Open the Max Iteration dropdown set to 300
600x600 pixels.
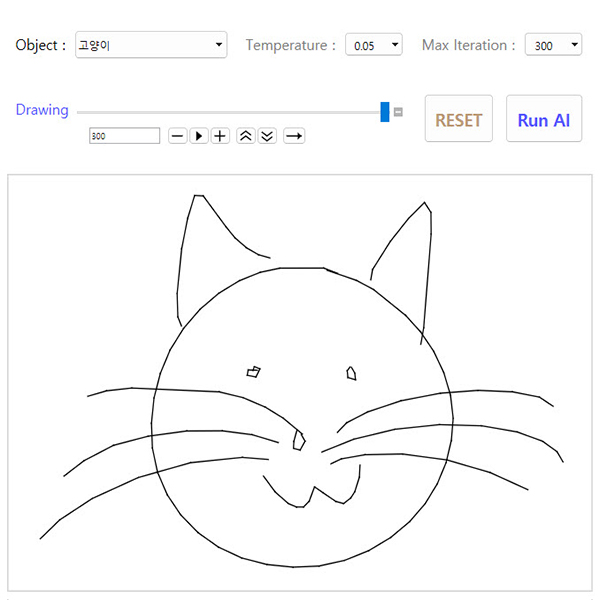553,45
